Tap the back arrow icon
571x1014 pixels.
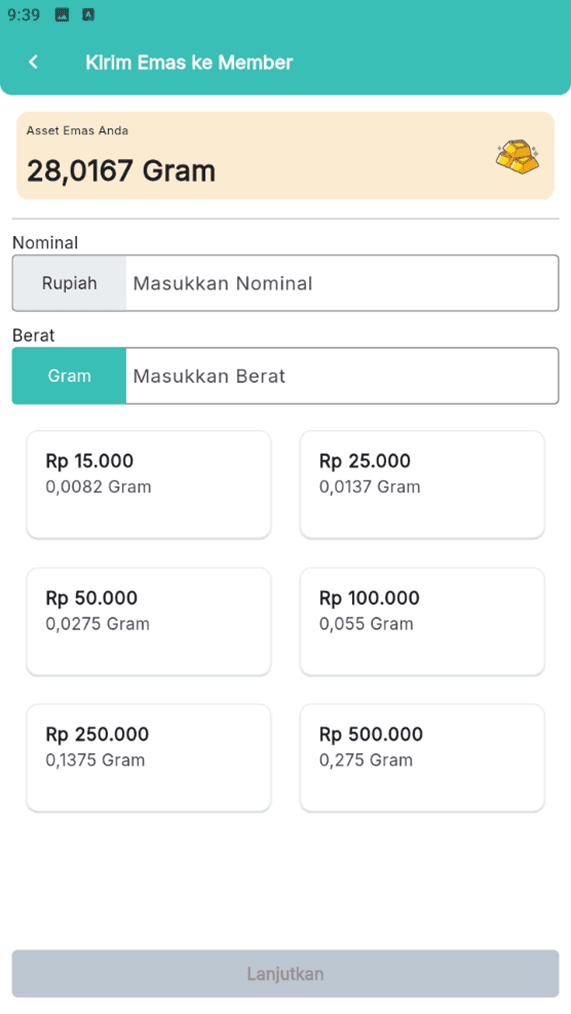pyautogui.click(x=34, y=62)
